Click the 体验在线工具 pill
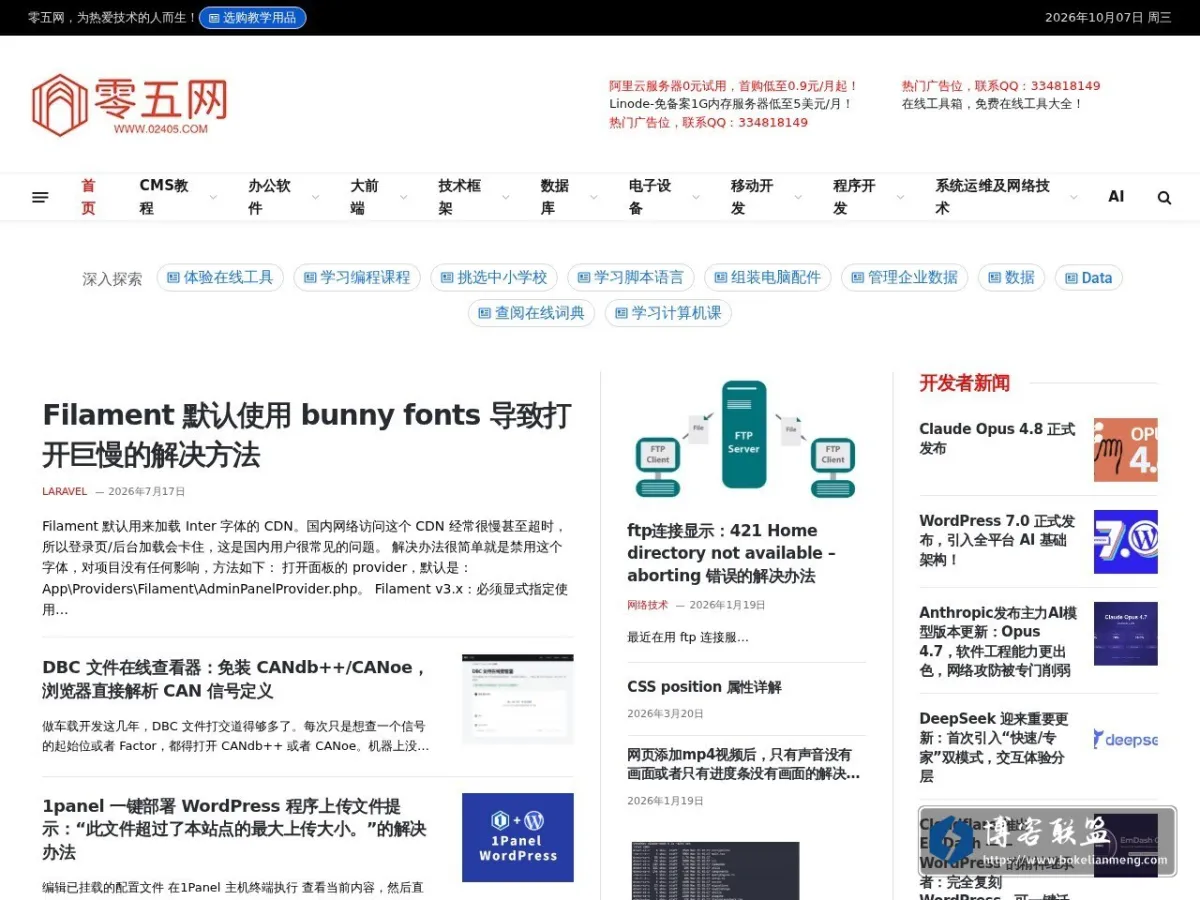1200x900 pixels. tap(220, 277)
